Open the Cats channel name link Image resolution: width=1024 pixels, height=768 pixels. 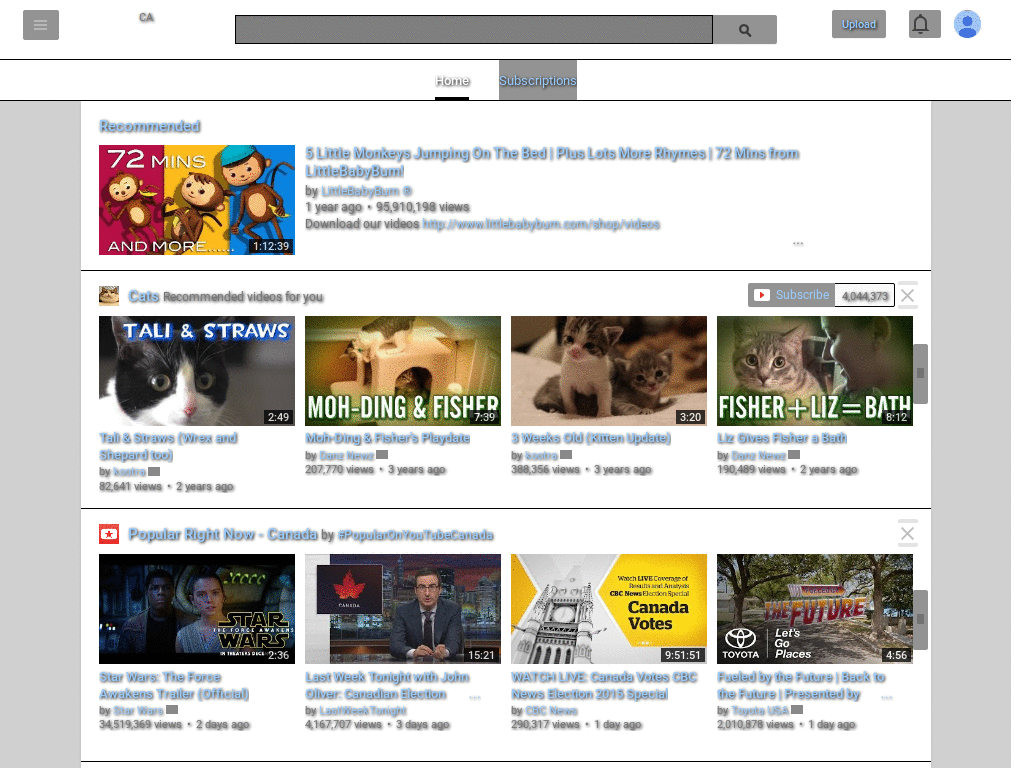coord(144,296)
